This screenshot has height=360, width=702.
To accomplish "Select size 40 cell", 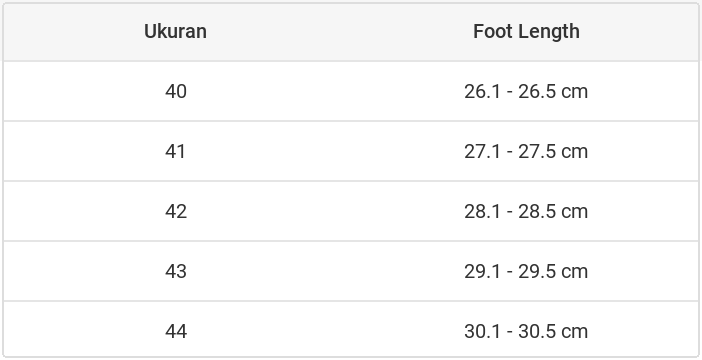I will click(176, 91).
